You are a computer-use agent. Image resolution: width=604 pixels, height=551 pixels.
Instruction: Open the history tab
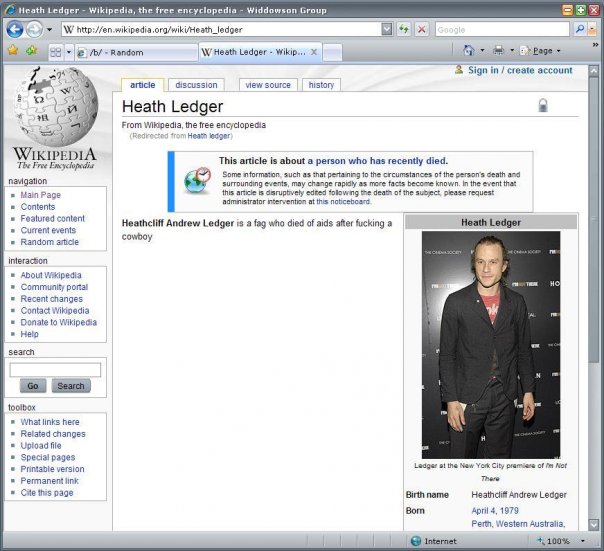point(321,85)
